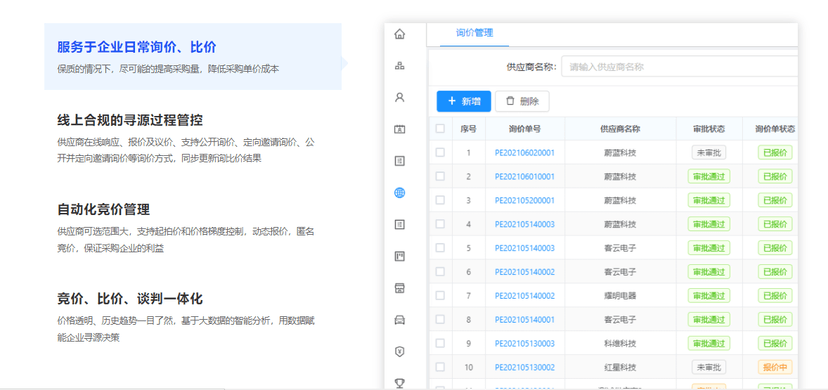Click the blue 新增 button
Screen dimensions: 828x390
coord(464,101)
